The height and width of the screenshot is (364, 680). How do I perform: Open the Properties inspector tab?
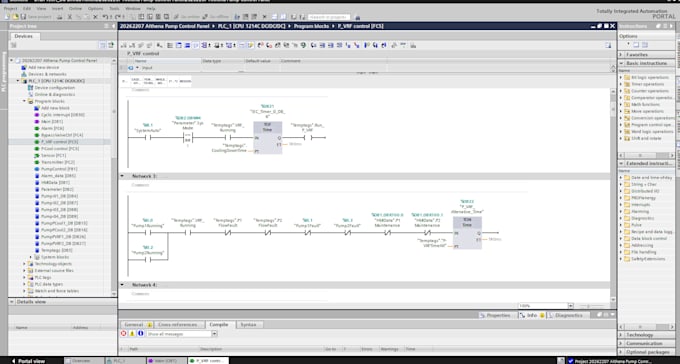(x=497, y=315)
